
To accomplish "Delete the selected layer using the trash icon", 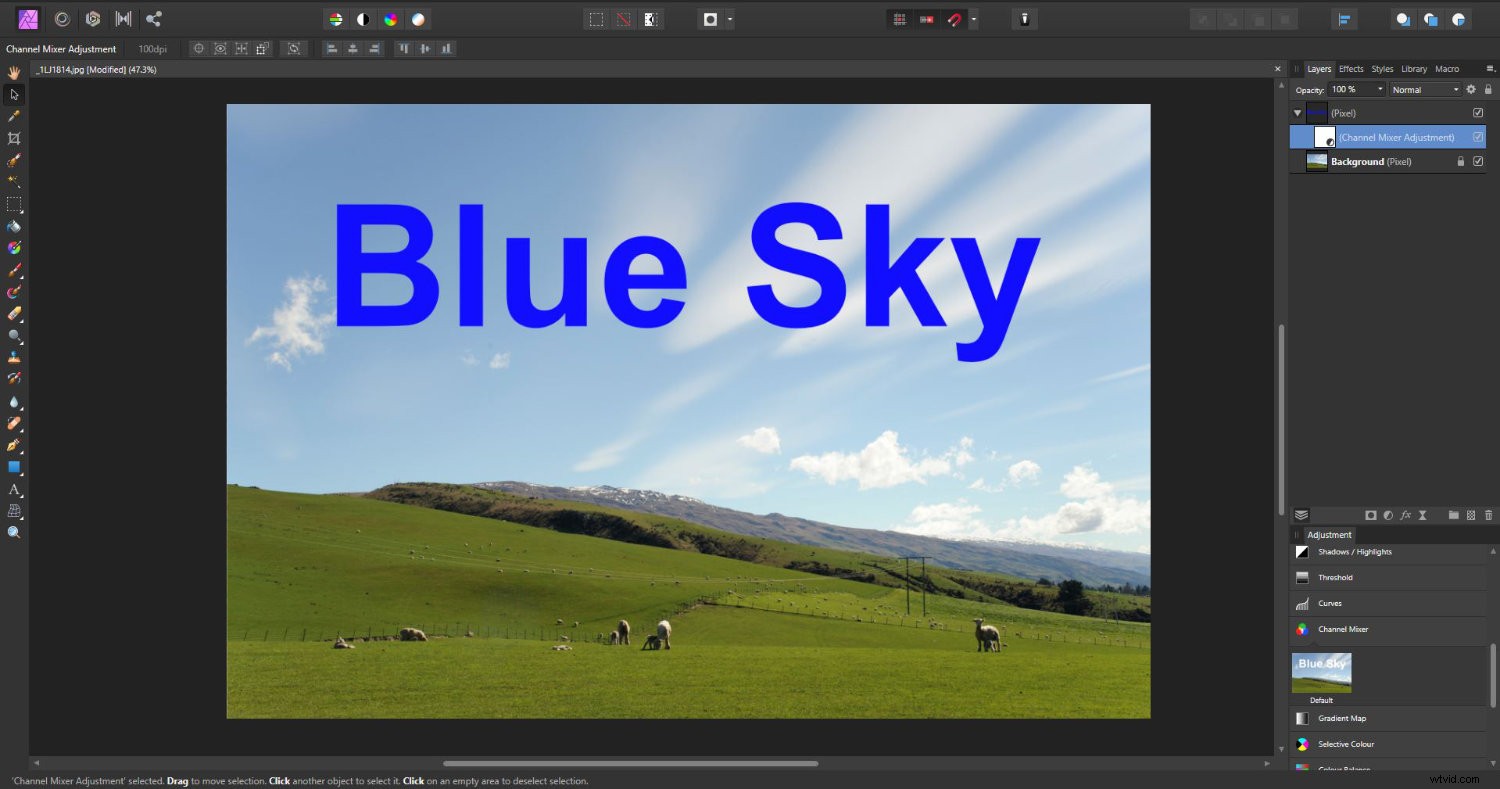I will (1489, 515).
